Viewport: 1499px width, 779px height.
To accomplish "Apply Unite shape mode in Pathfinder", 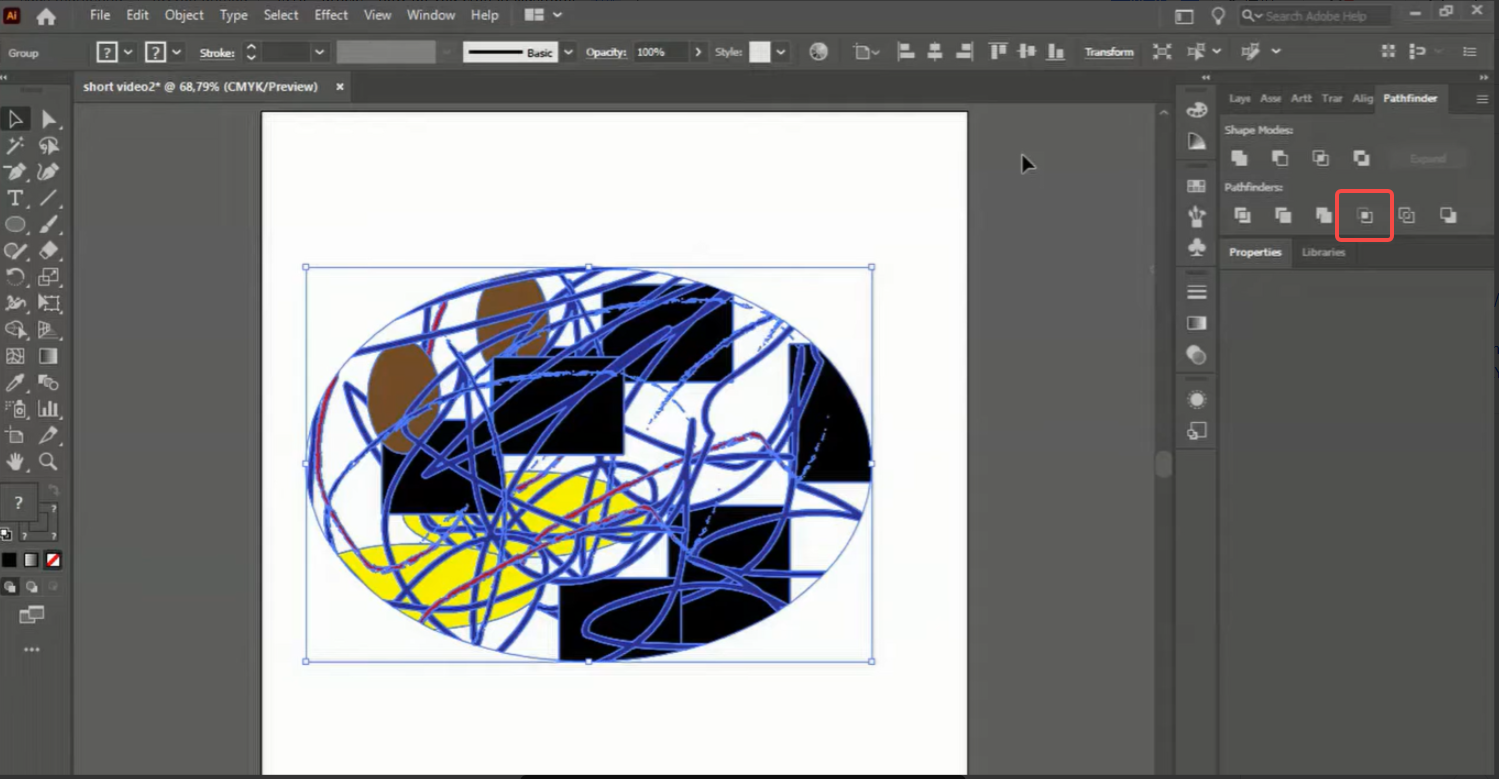I will [x=1239, y=158].
